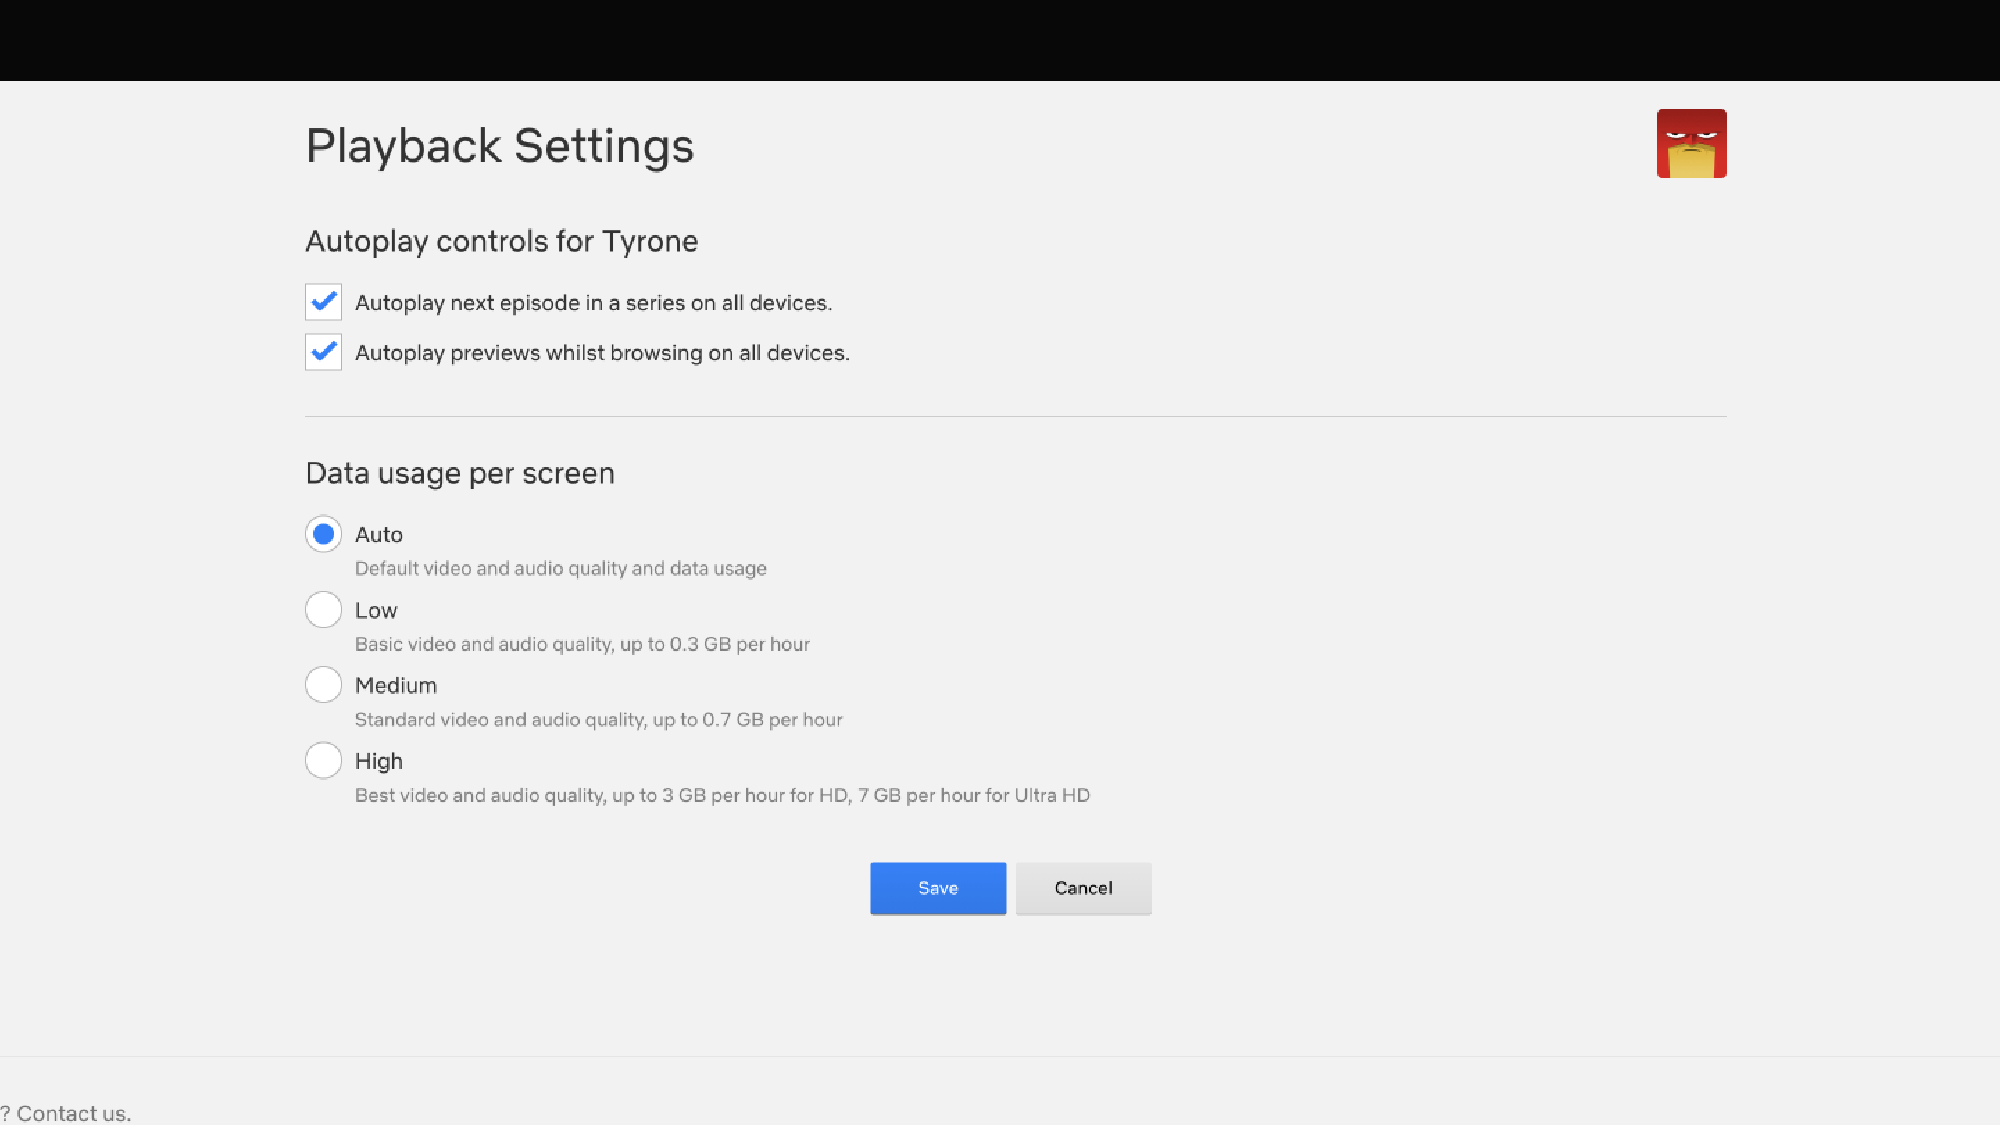The width and height of the screenshot is (2000, 1125).
Task: Click the 'Auto' option label text
Action: pyautogui.click(x=378, y=535)
